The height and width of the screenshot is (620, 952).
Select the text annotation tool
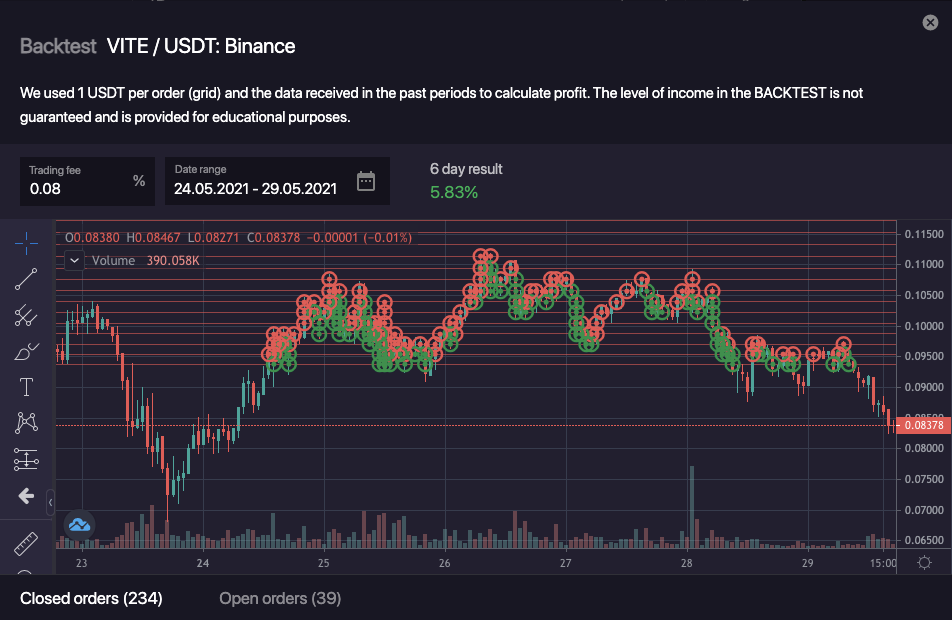pos(27,387)
